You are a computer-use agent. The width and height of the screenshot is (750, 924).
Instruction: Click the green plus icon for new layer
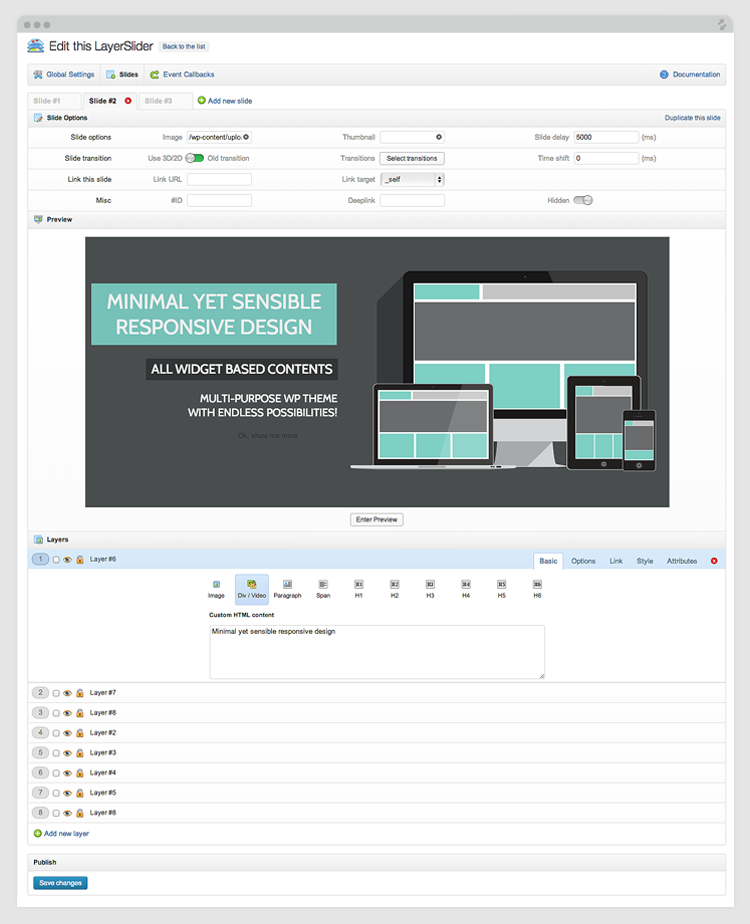38,833
